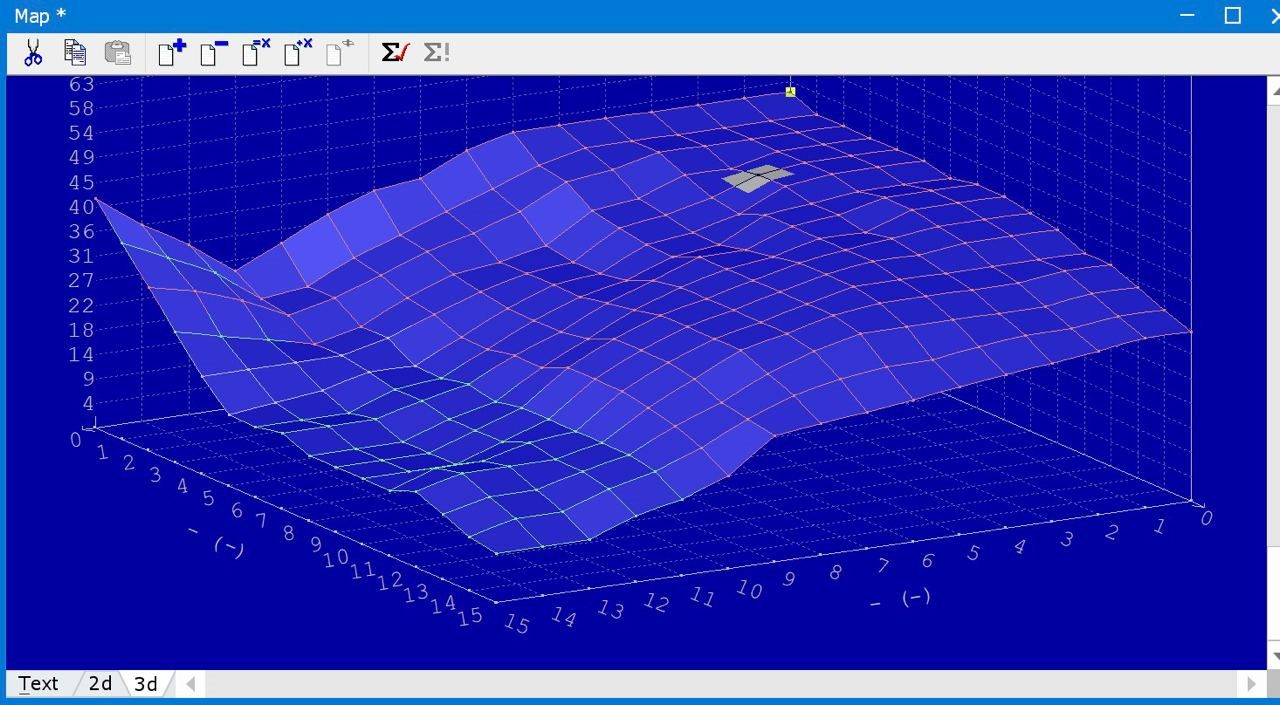Image resolution: width=1280 pixels, height=705 pixels.
Task: Click the Paste clipboard icon
Action: pos(117,53)
